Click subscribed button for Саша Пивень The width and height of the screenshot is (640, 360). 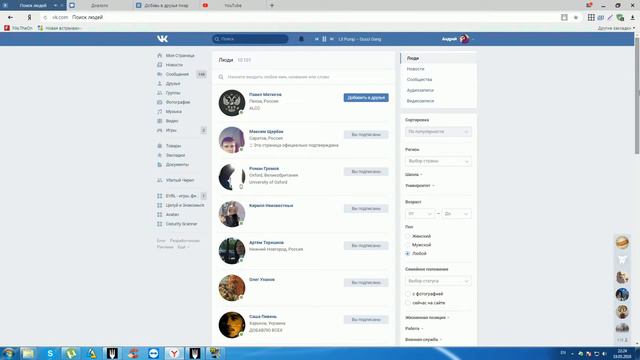coord(366,320)
